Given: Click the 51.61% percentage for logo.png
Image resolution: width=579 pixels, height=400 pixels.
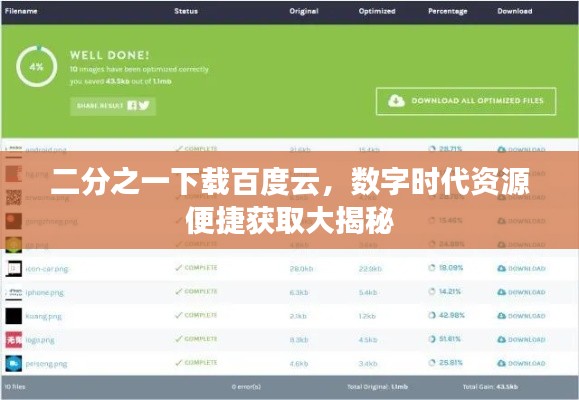Looking at the screenshot, I should [449, 339].
